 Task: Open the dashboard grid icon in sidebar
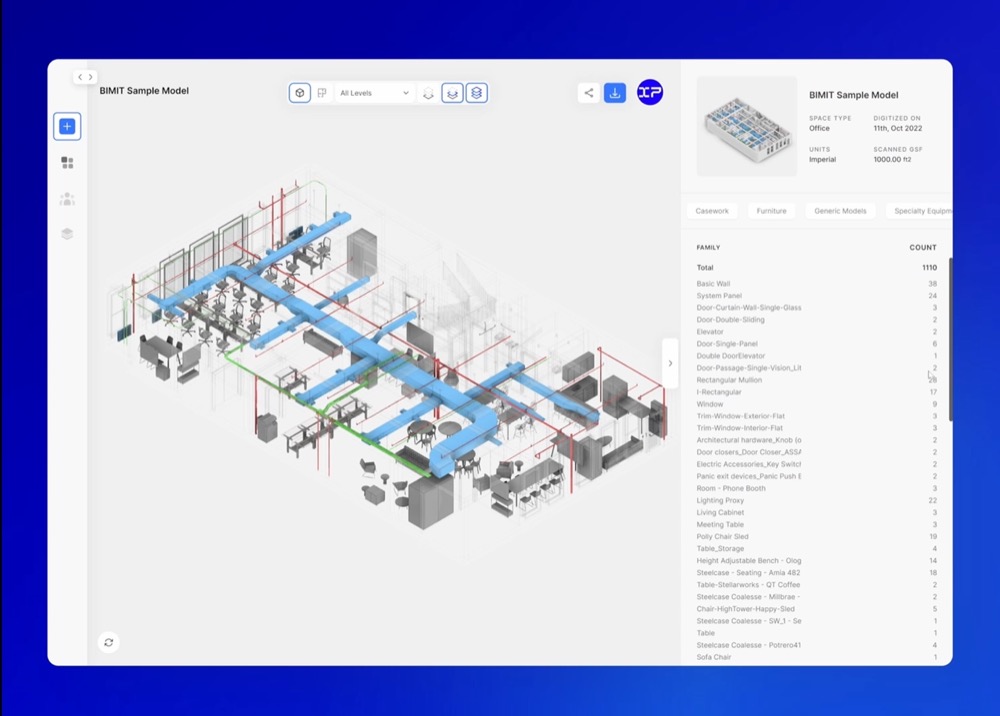pyautogui.click(x=67, y=163)
